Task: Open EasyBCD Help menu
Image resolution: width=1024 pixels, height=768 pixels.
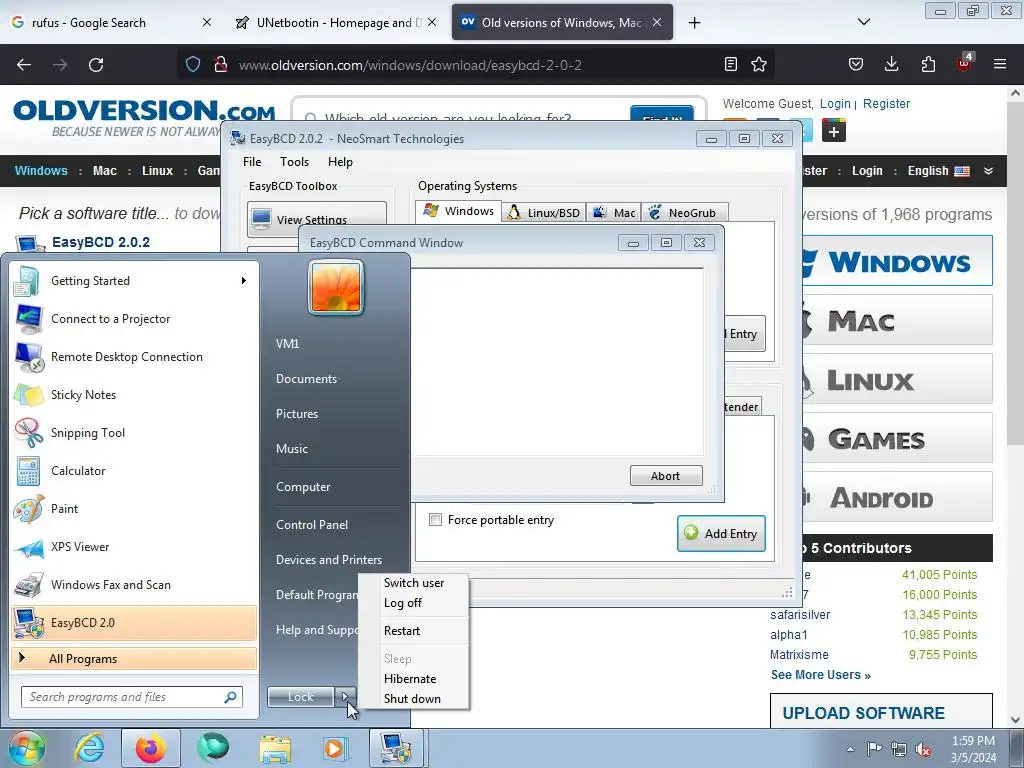Action: click(340, 162)
